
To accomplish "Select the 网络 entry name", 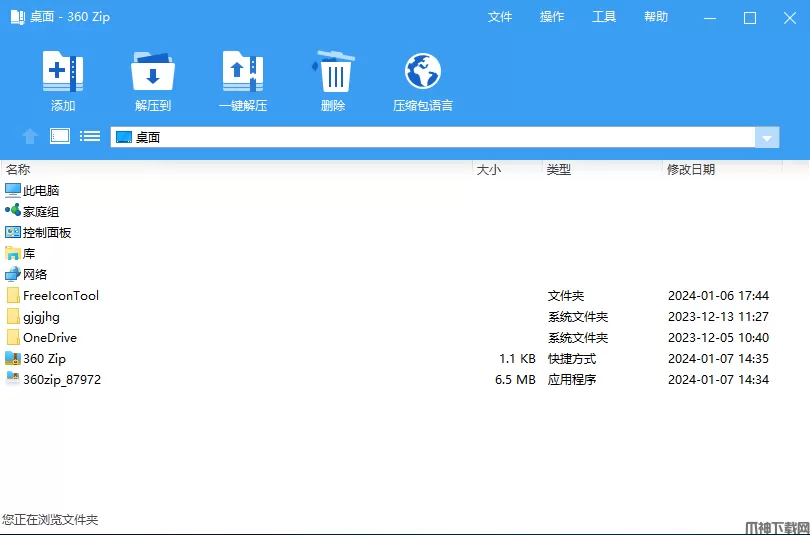I will 35,275.
